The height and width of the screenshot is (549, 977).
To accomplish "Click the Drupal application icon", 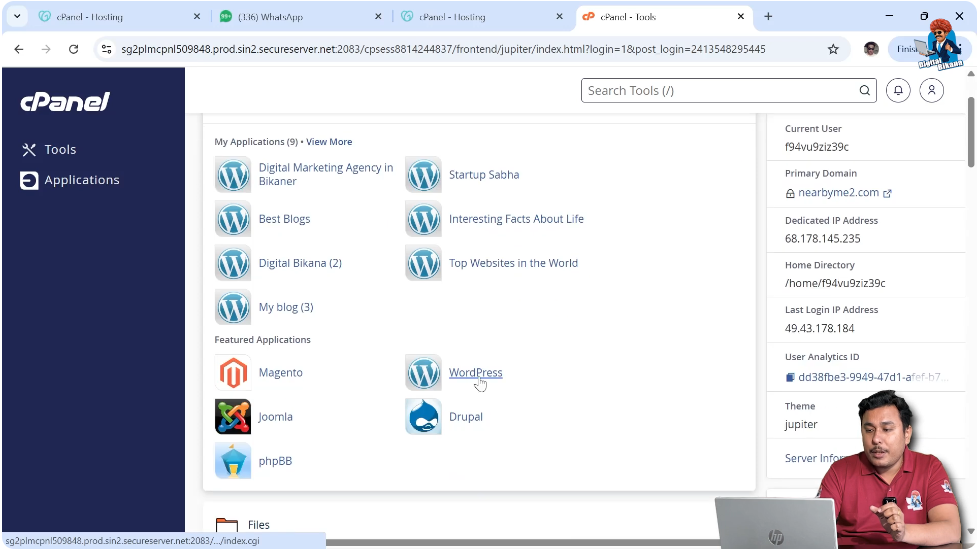I will [423, 417].
